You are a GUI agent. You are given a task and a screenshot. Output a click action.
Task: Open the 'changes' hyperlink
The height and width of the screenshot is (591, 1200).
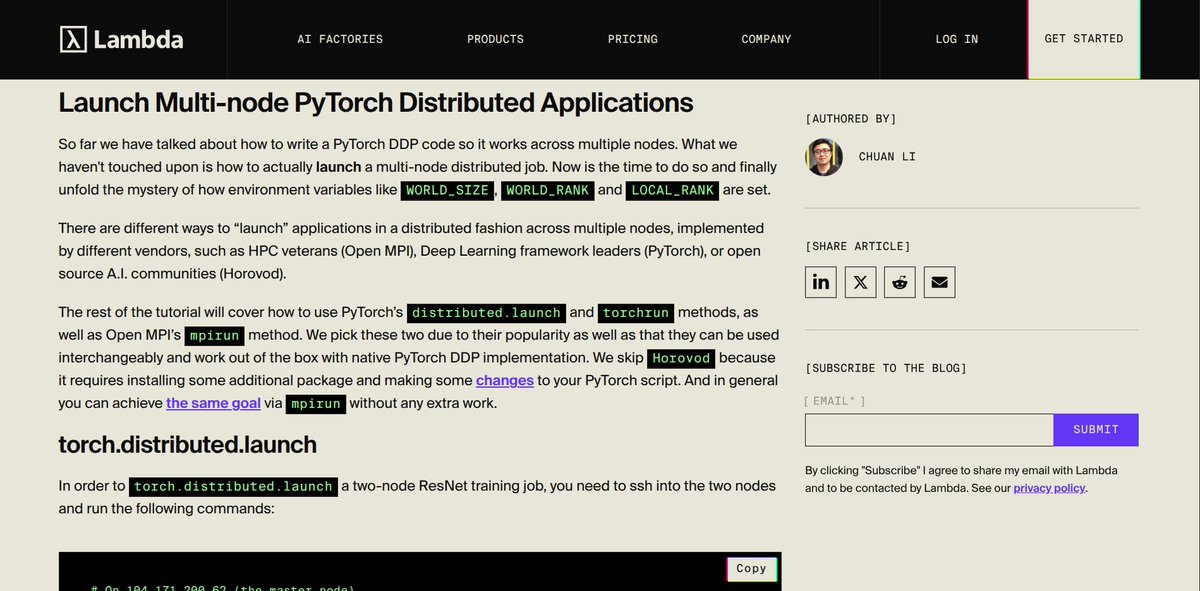(x=504, y=380)
